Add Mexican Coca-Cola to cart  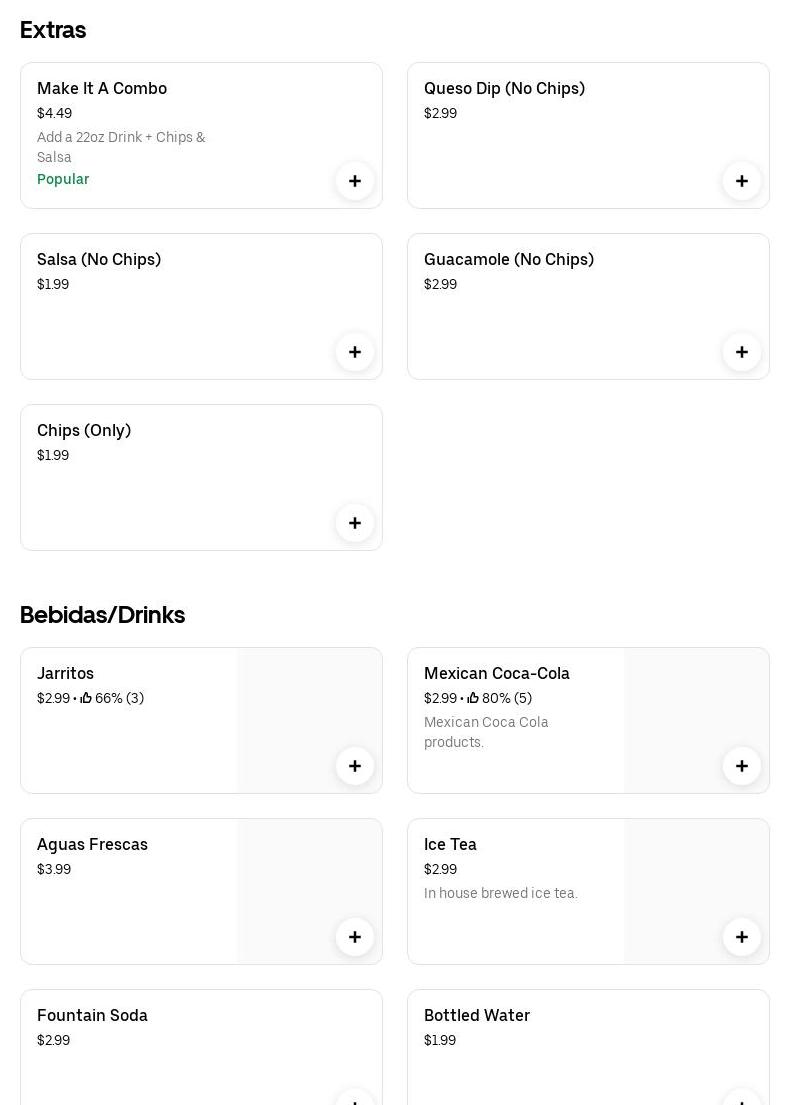(742, 766)
